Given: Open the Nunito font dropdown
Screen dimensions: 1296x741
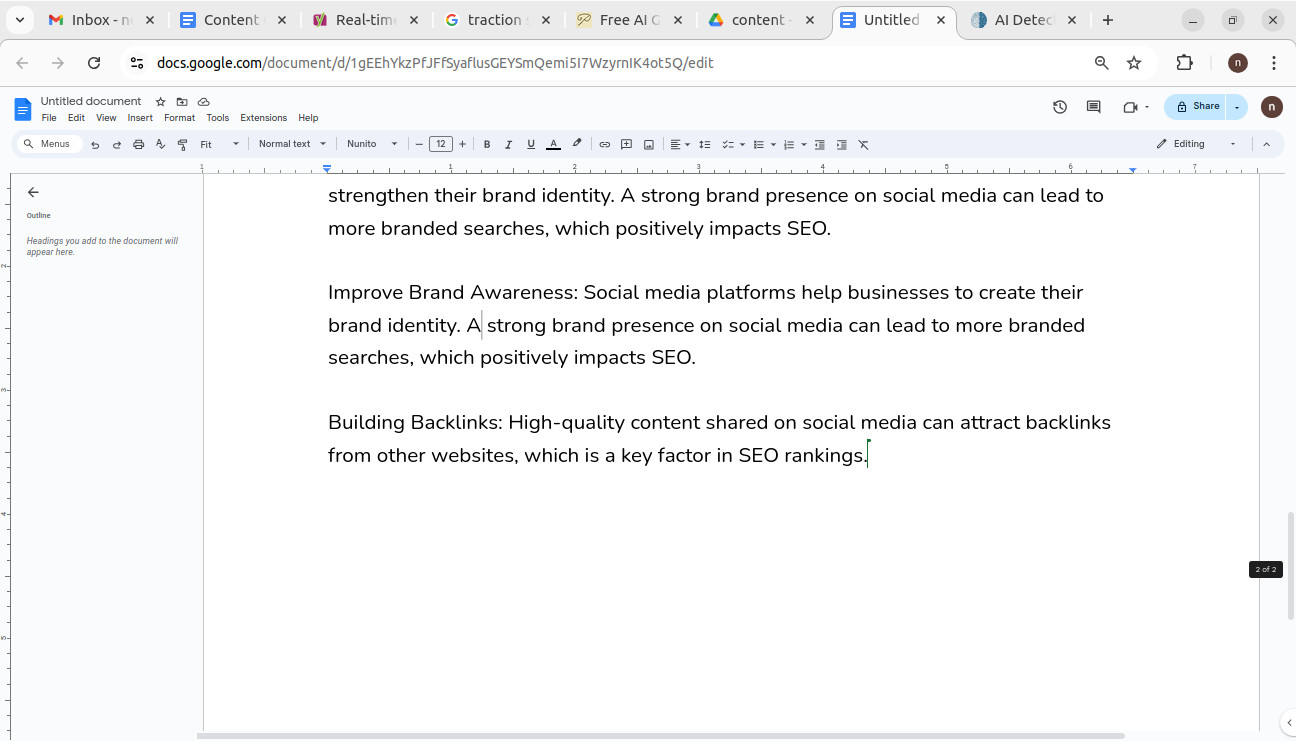Looking at the screenshot, I should 372,144.
